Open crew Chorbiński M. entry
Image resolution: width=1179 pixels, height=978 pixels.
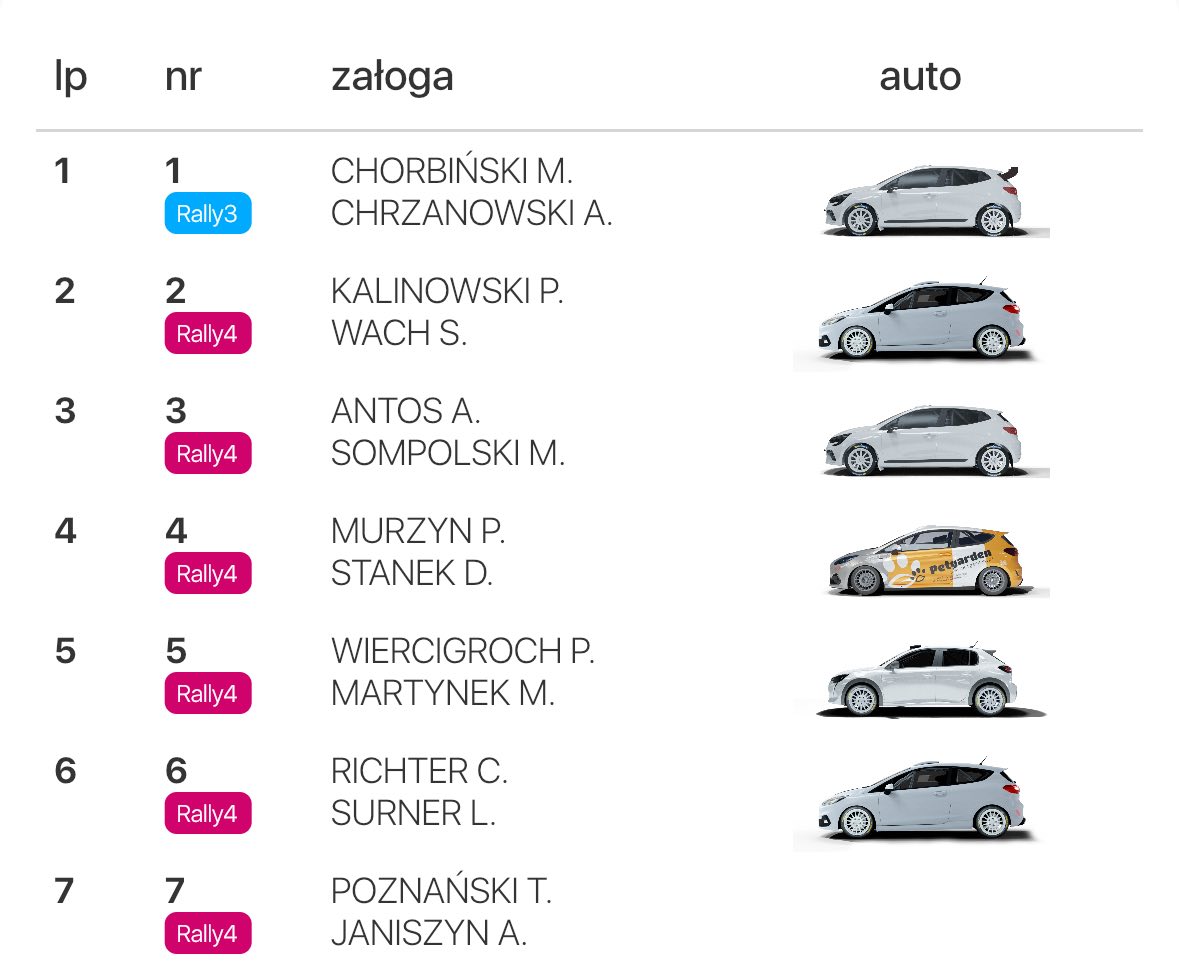pos(452,171)
